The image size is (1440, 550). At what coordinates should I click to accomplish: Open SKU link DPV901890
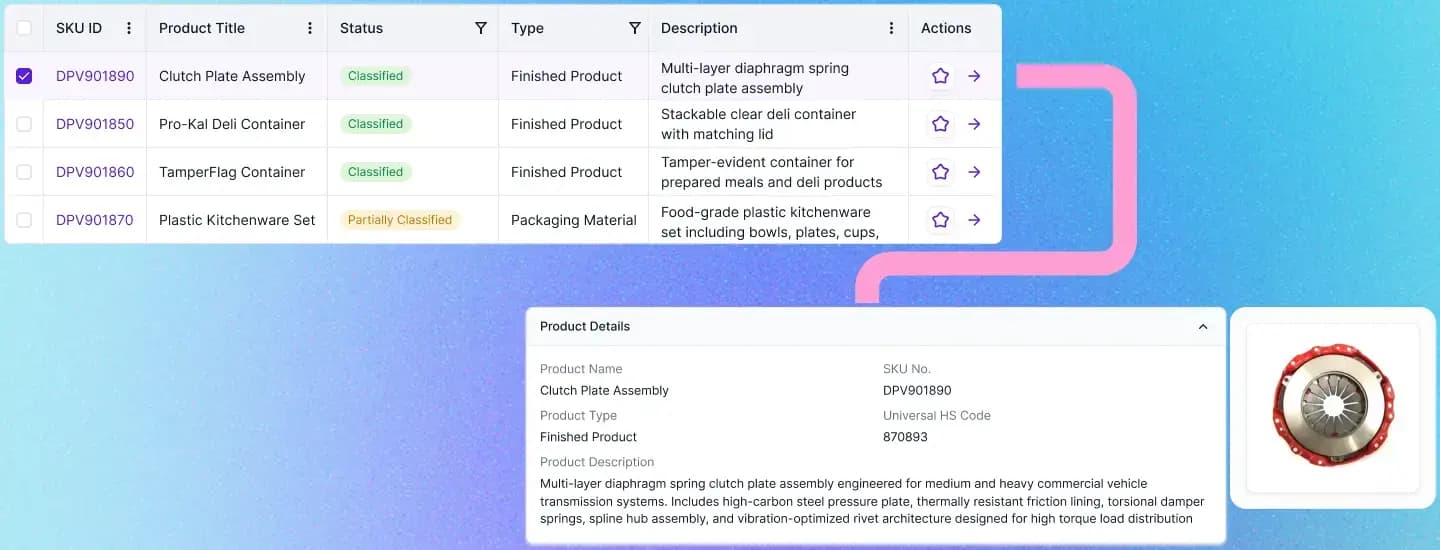(x=95, y=76)
